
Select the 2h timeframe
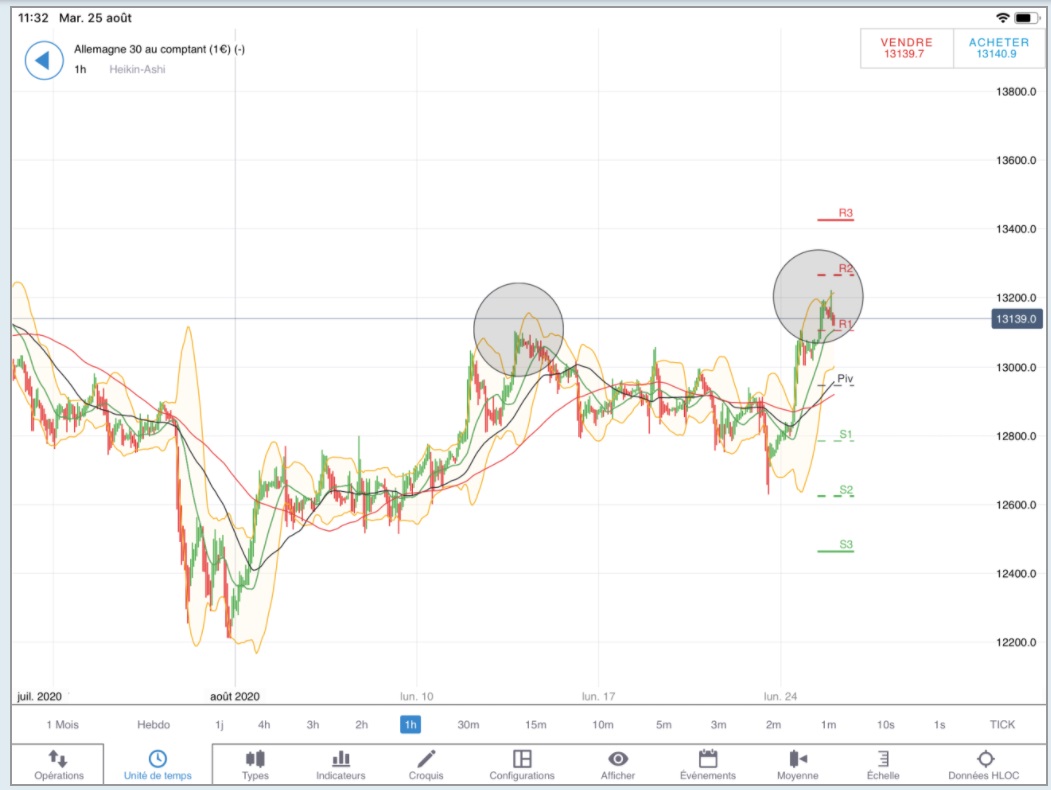pyautogui.click(x=361, y=724)
